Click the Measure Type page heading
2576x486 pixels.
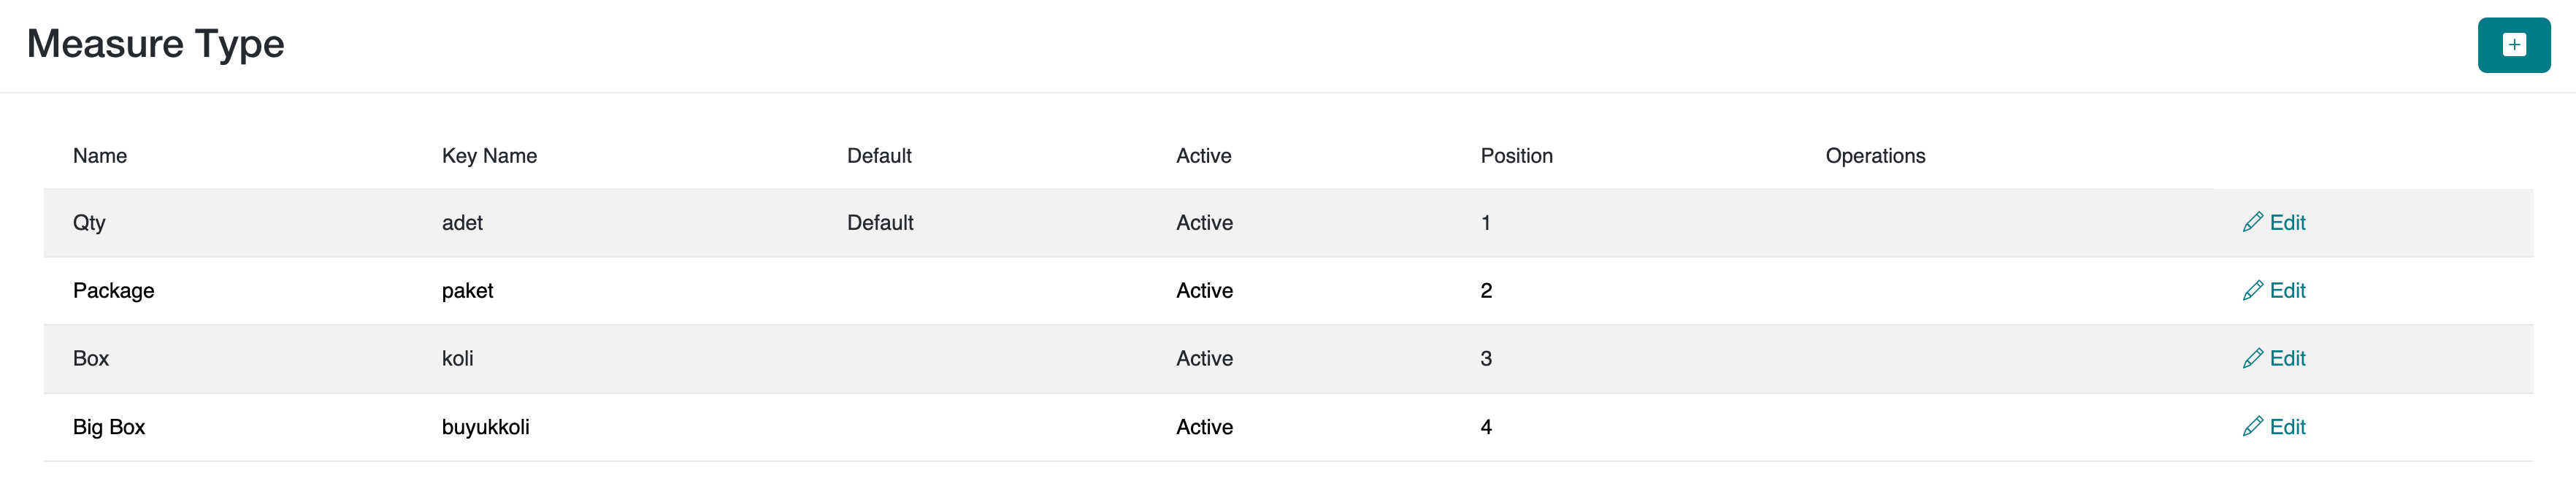click(155, 44)
